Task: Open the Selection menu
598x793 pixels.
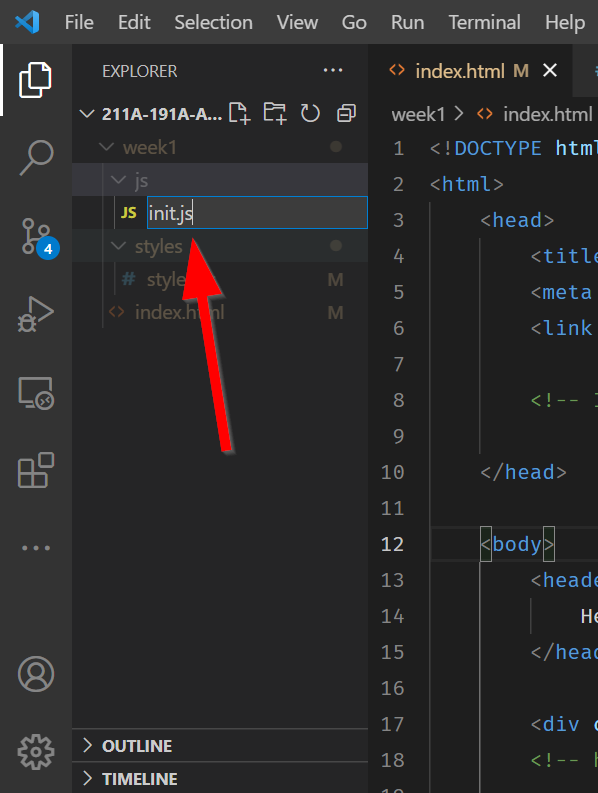Action: [x=213, y=22]
